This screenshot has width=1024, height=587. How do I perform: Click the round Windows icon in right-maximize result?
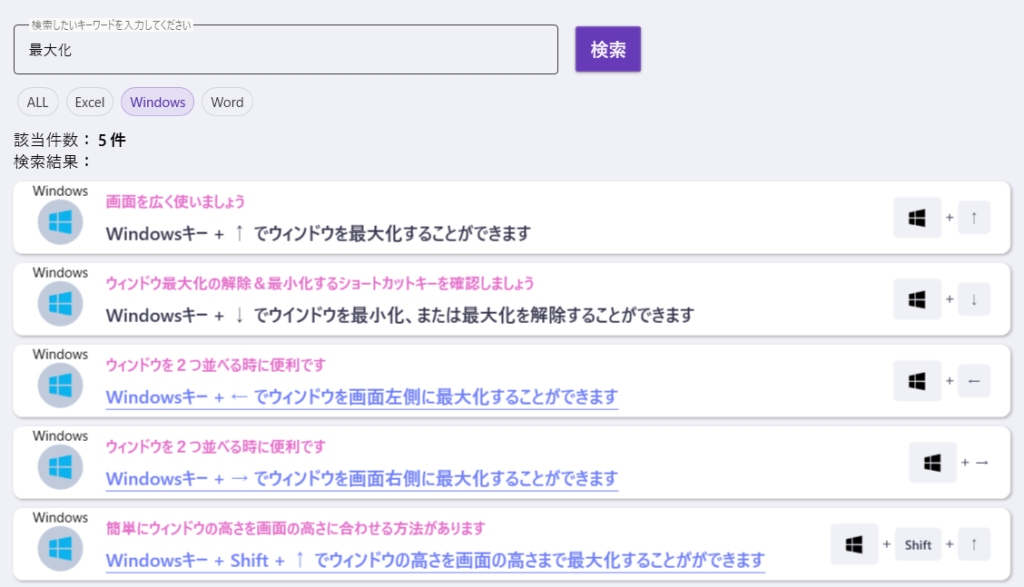(x=60, y=468)
